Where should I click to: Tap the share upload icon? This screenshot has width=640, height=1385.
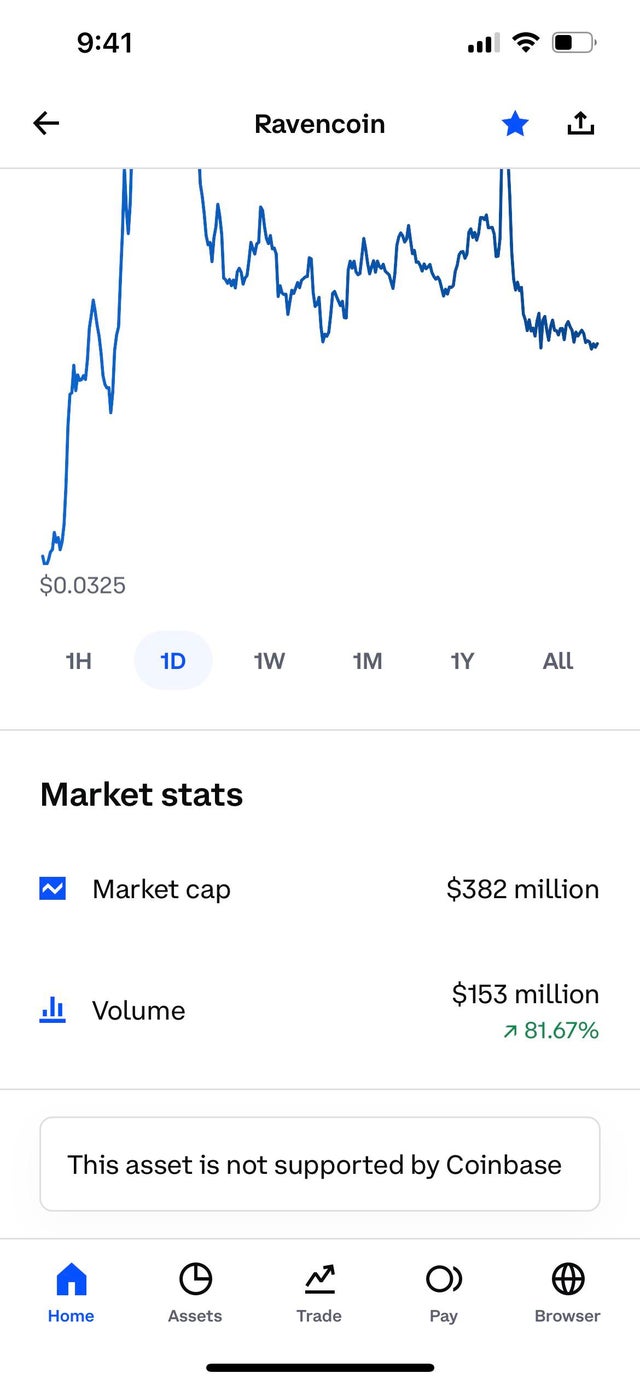click(580, 124)
